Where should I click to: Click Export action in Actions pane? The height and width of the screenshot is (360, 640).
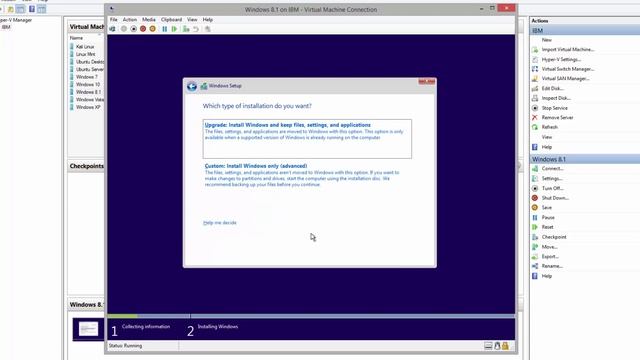pos(550,257)
